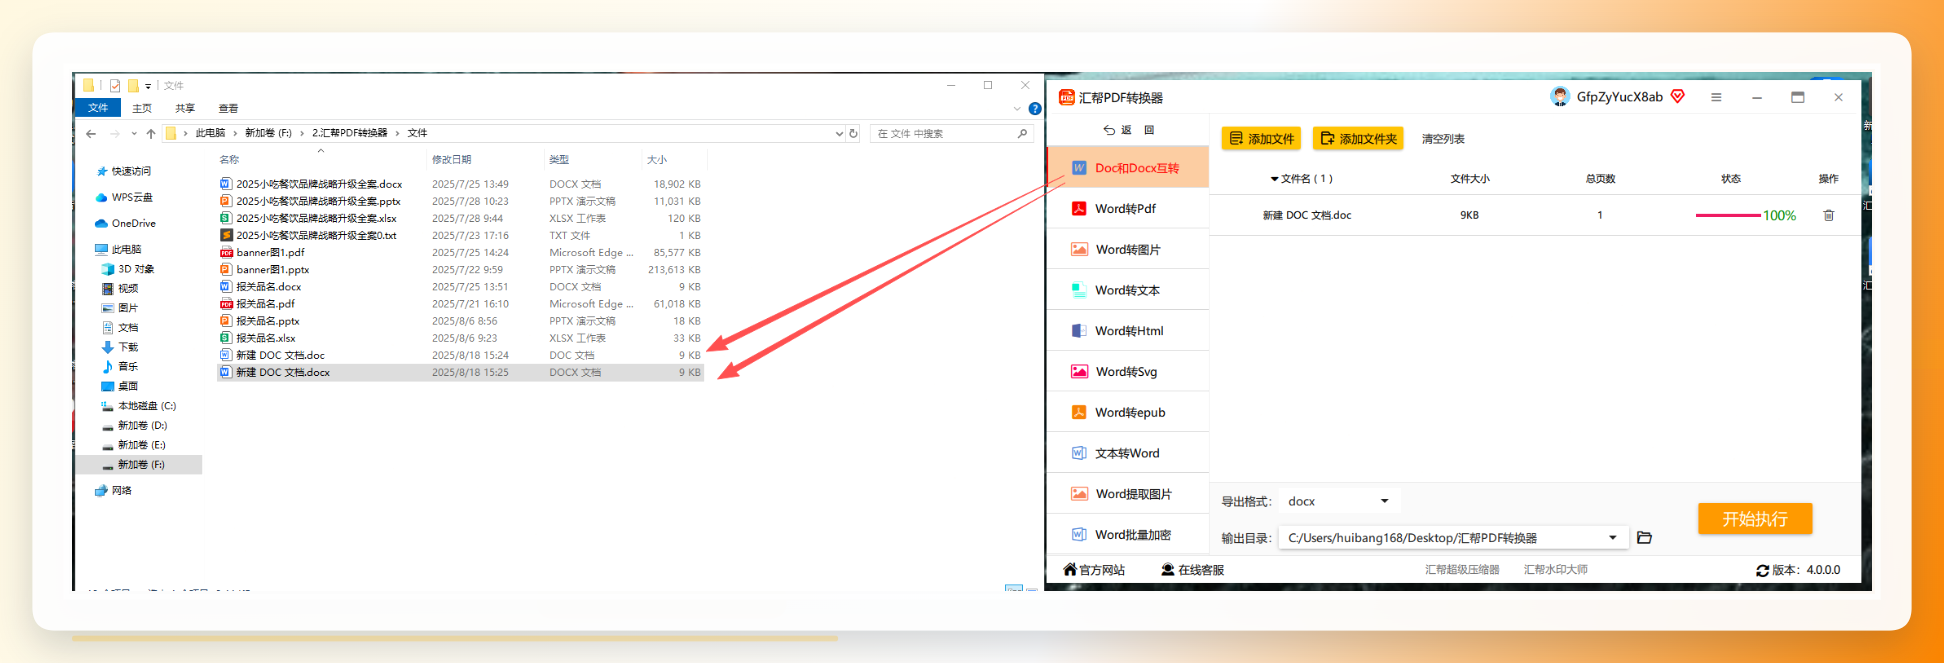The image size is (1944, 663).
Task: Open the 汇帮超级压缩器 link
Action: click(x=1462, y=570)
